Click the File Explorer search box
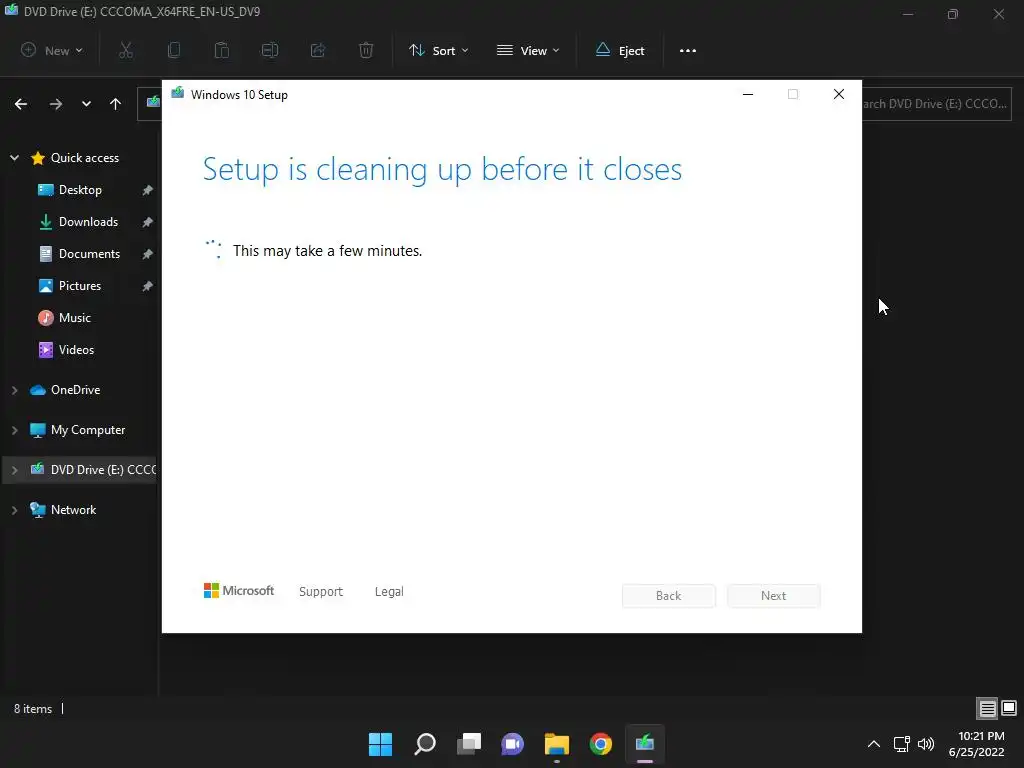Viewport: 1024px width, 768px height. pos(936,104)
